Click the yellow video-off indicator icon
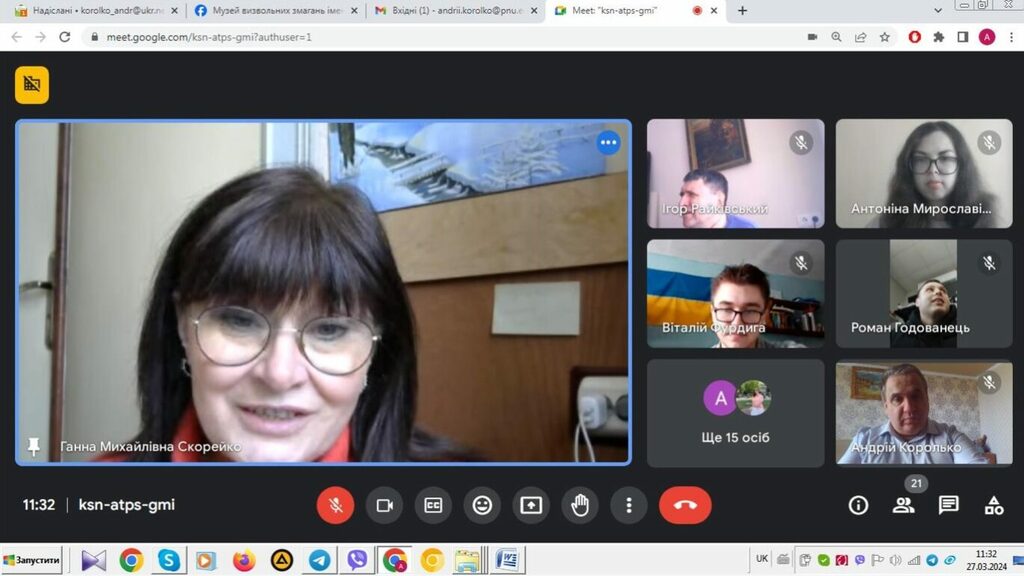The image size is (1024, 576). click(32, 85)
